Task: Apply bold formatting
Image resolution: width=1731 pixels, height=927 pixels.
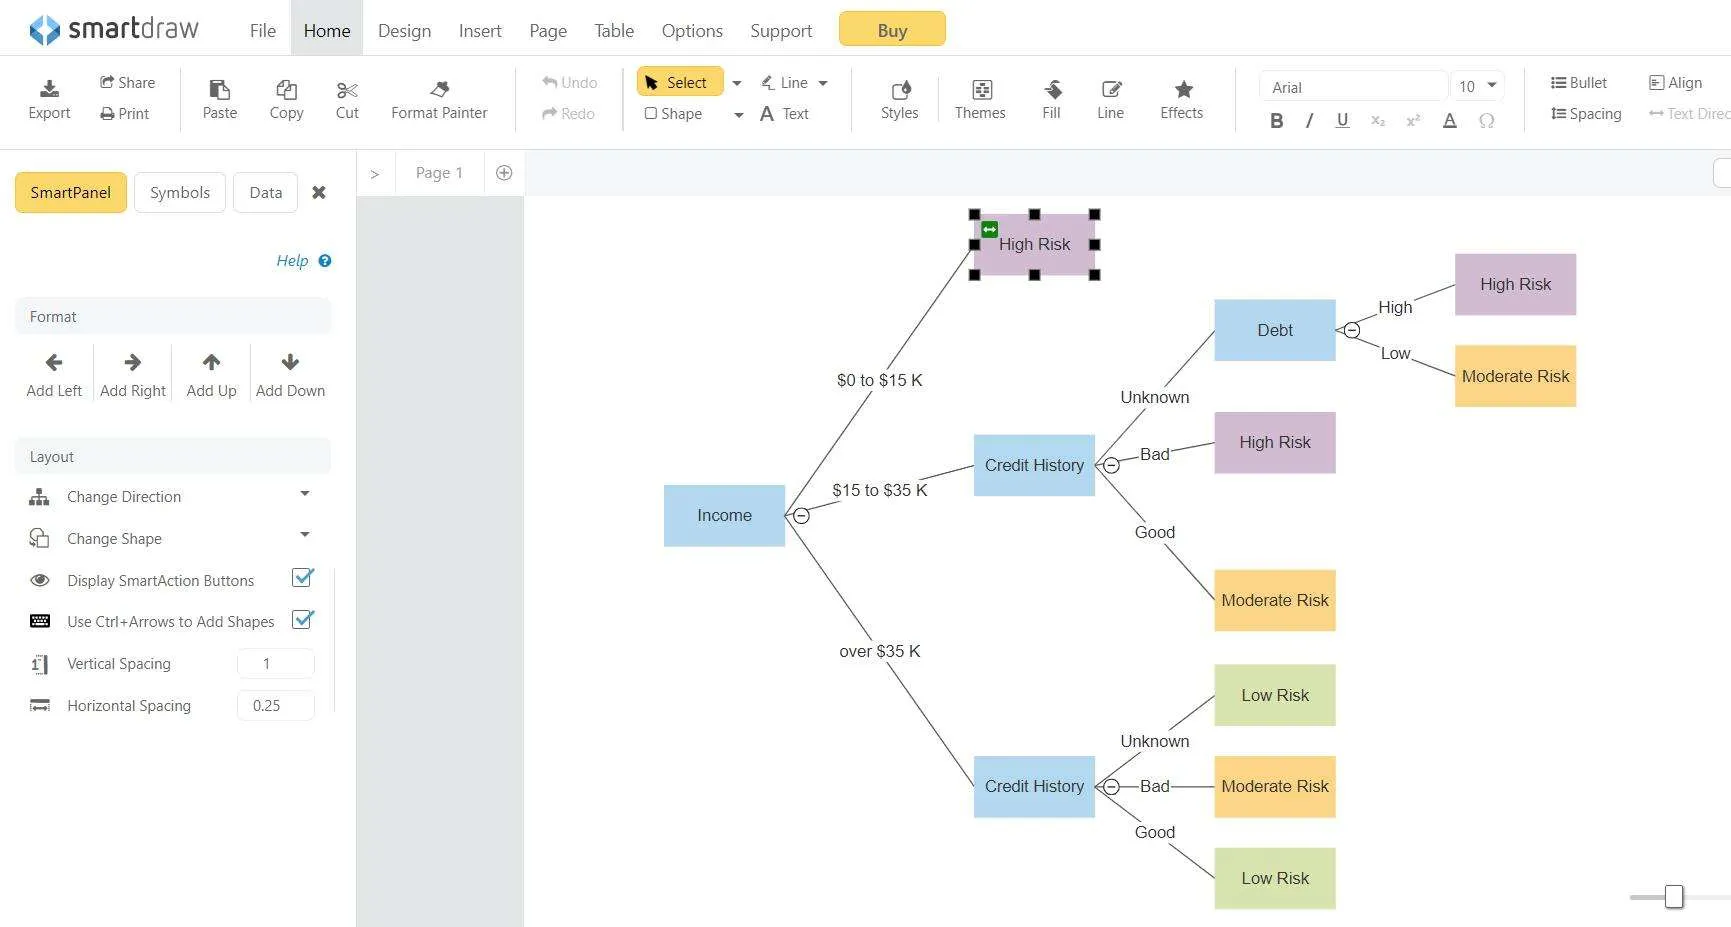Action: tap(1276, 121)
